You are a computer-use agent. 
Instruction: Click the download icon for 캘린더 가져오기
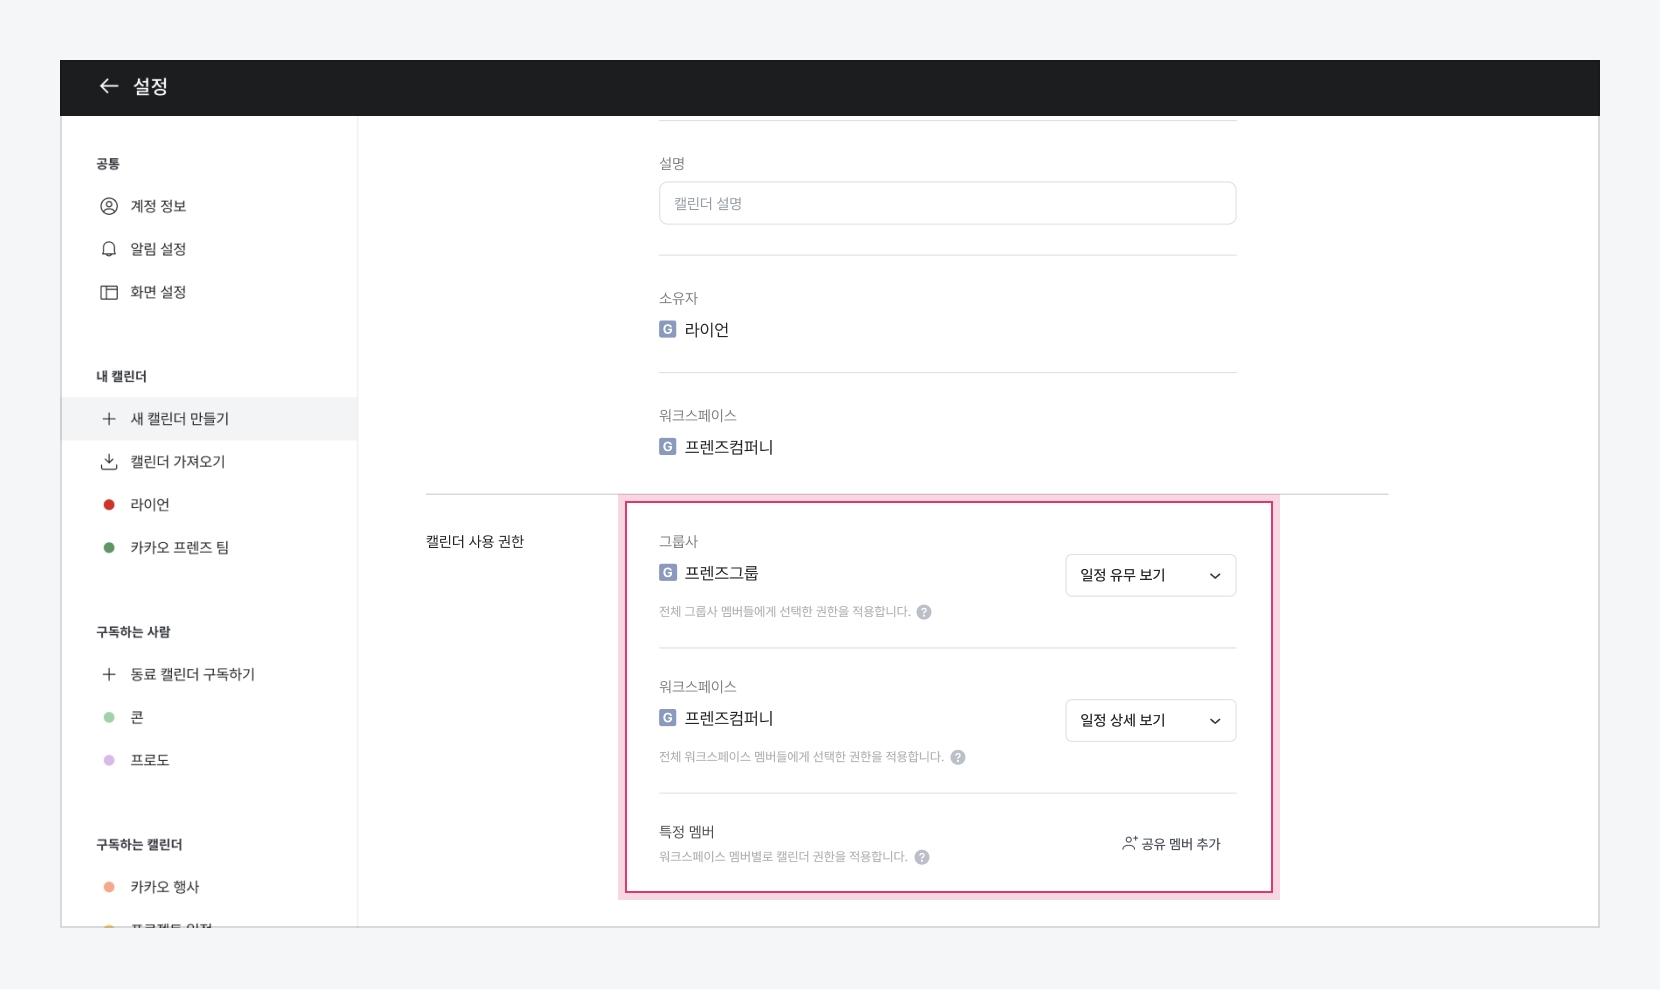(109, 462)
